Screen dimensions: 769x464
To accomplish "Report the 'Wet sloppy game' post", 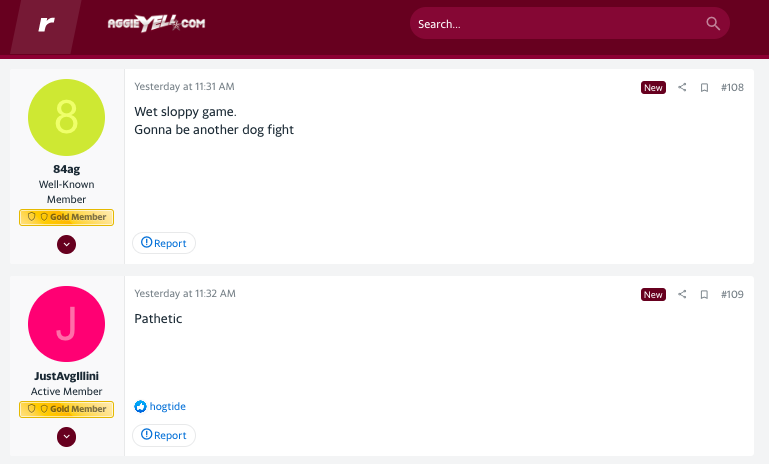I will [x=164, y=243].
